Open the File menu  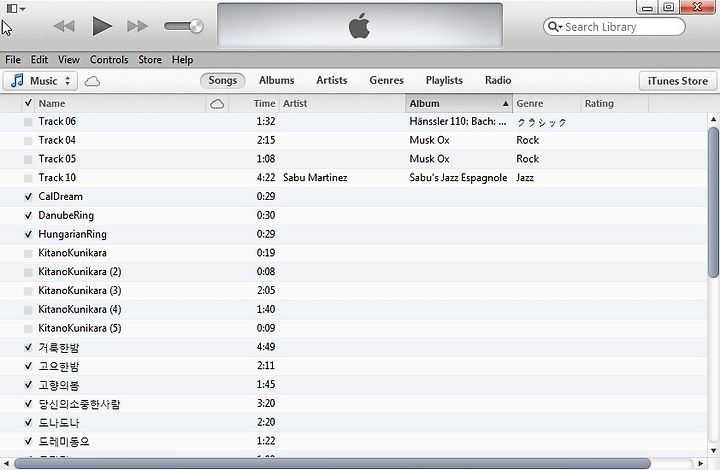(x=13, y=60)
